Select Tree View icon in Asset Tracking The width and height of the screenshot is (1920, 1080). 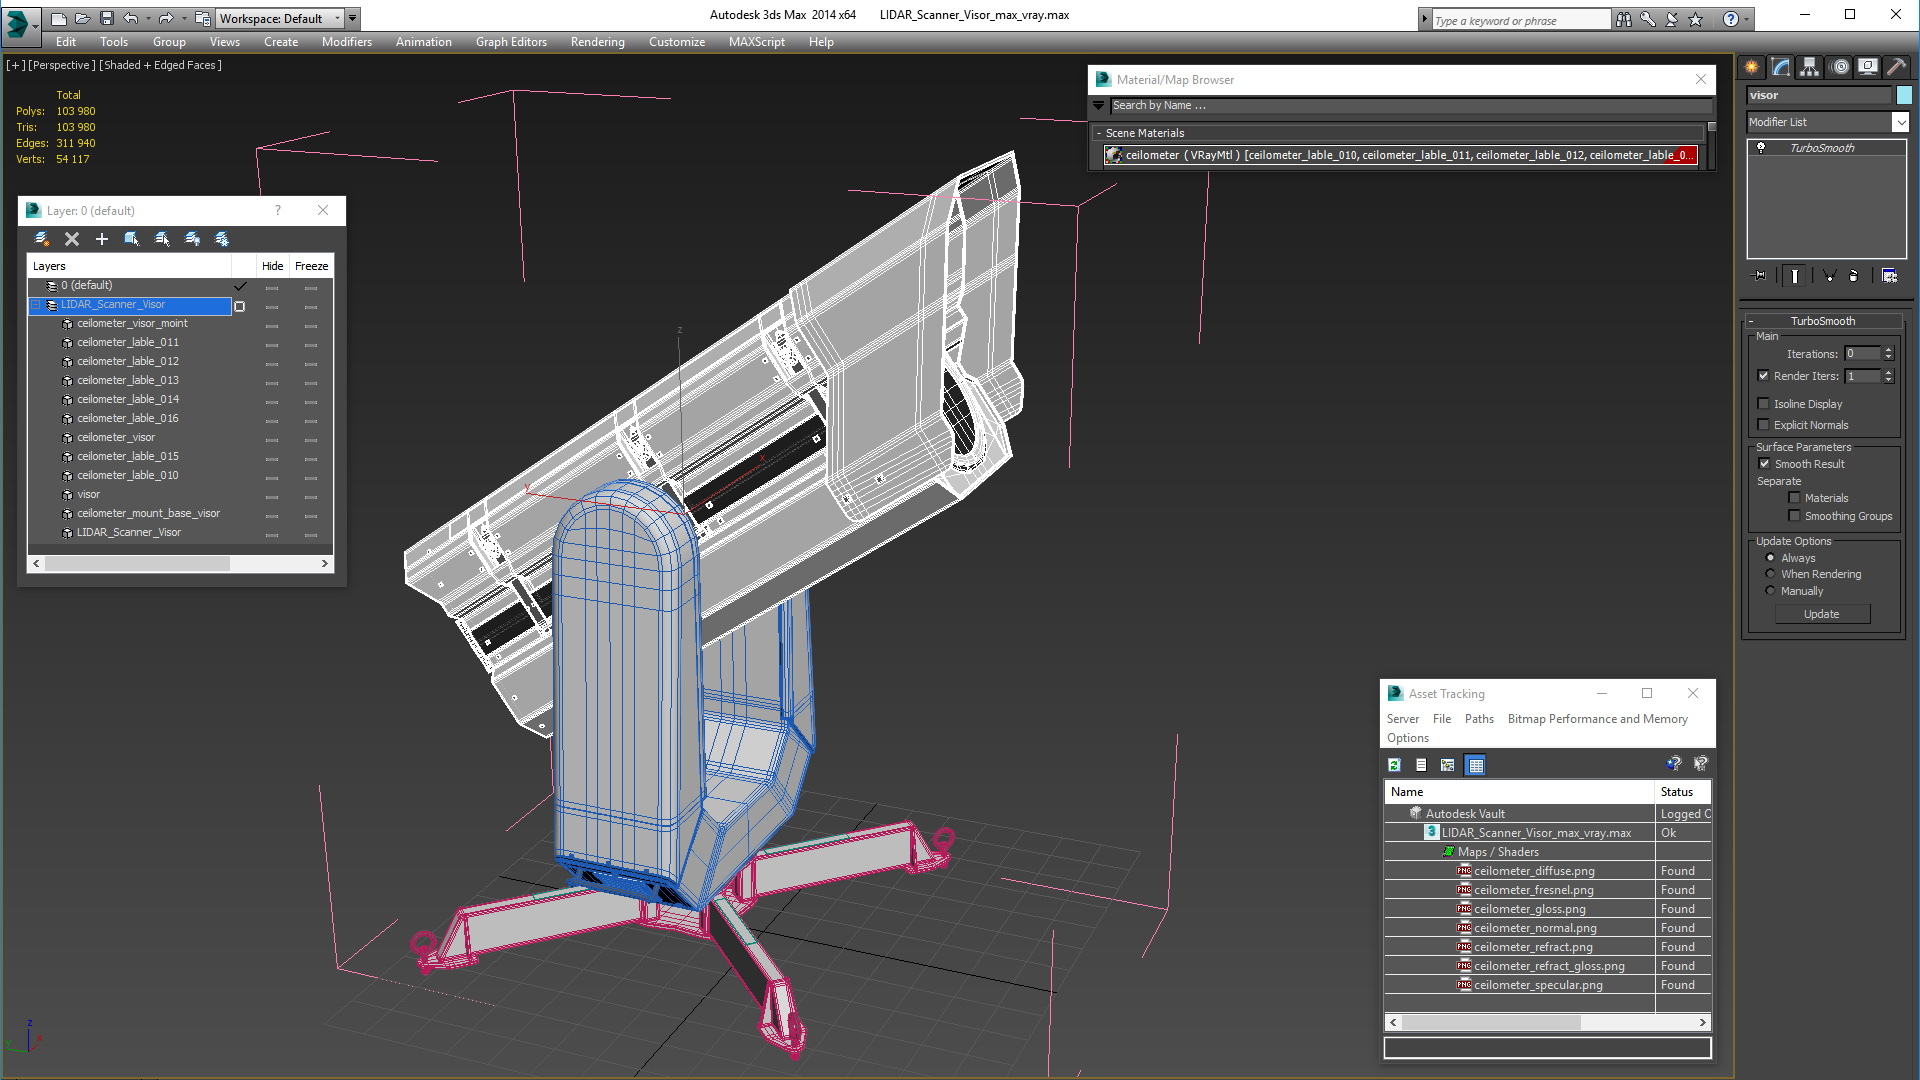(1448, 765)
